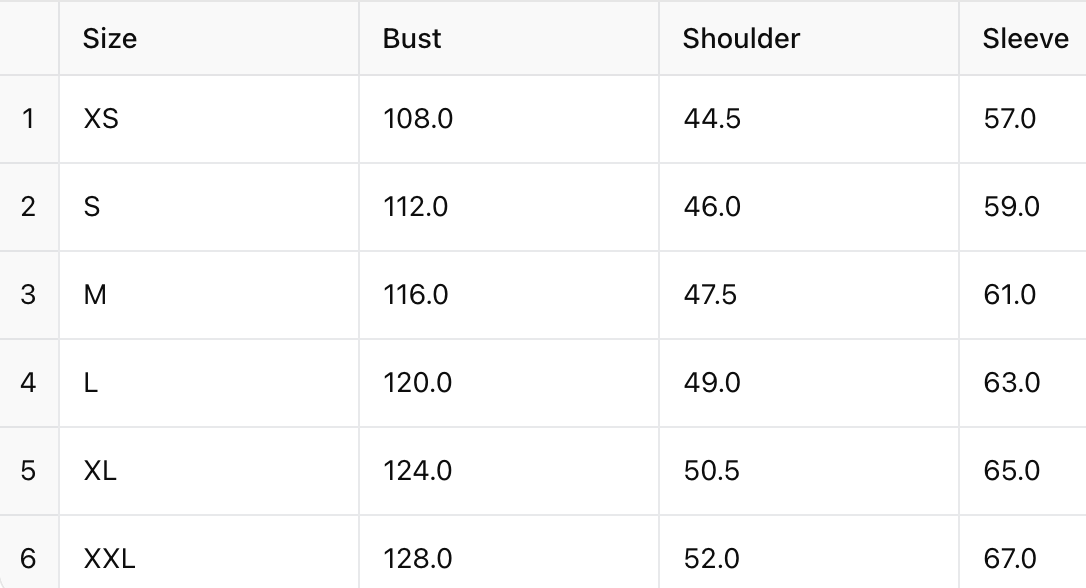Select the Bust value 116.0 cell
Screen dimensions: 1086x588
[416, 295]
